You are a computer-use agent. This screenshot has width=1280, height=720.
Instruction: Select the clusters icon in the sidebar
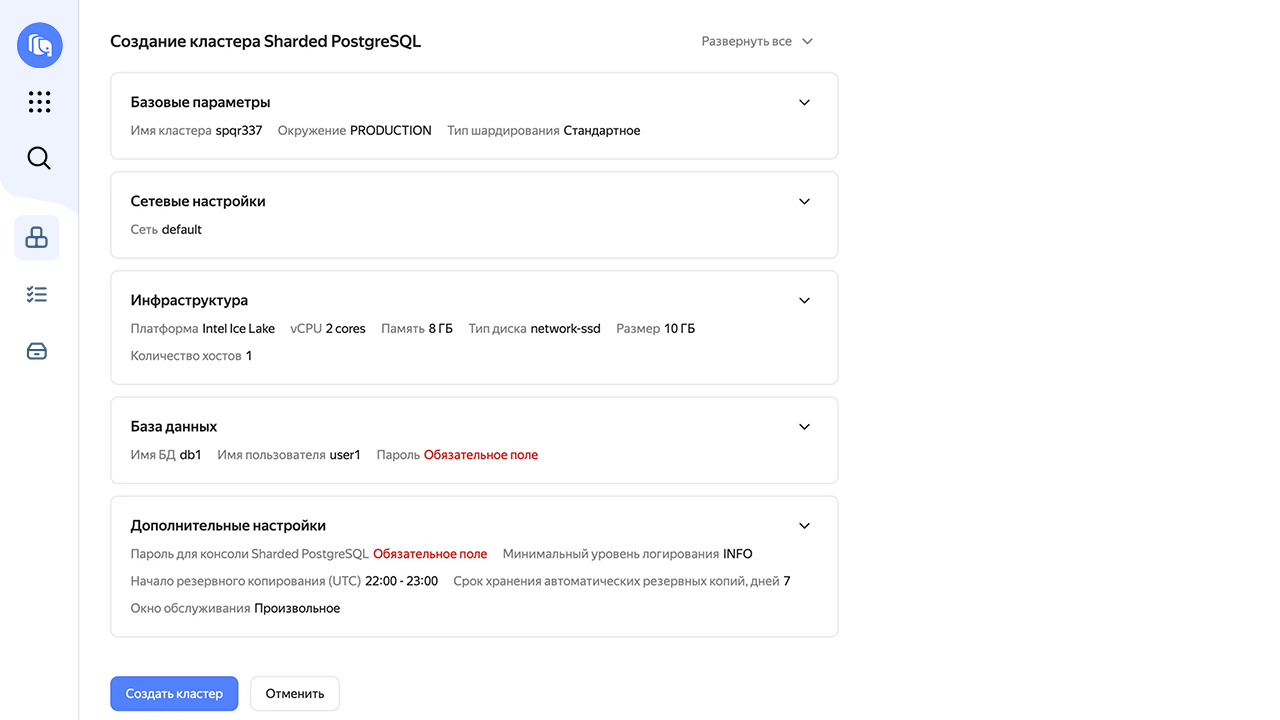click(36, 237)
